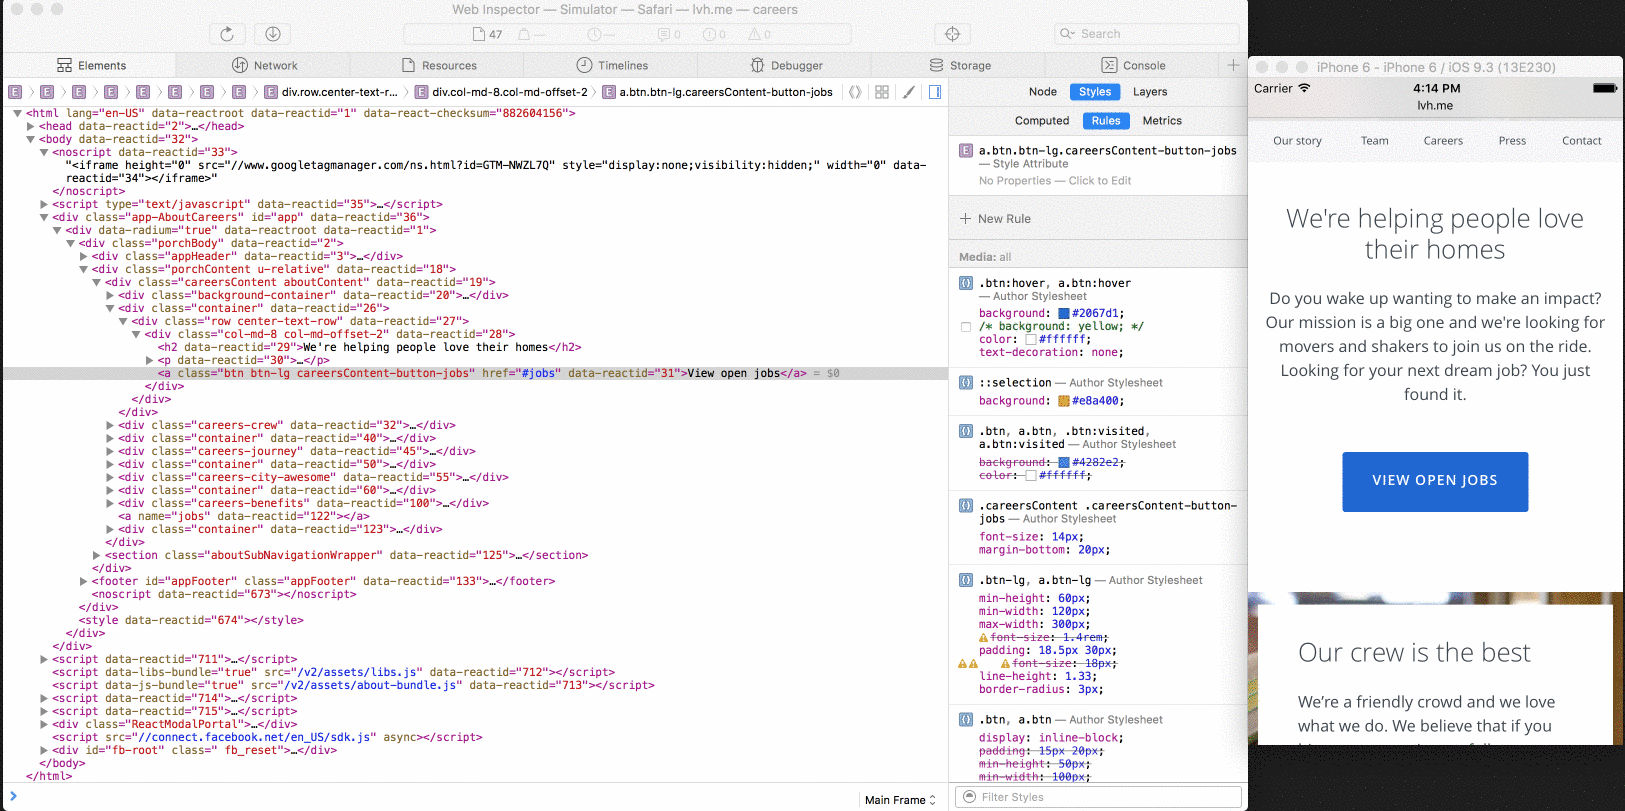The width and height of the screenshot is (1625, 811).
Task: Click the download web archive icon
Action: (273, 34)
